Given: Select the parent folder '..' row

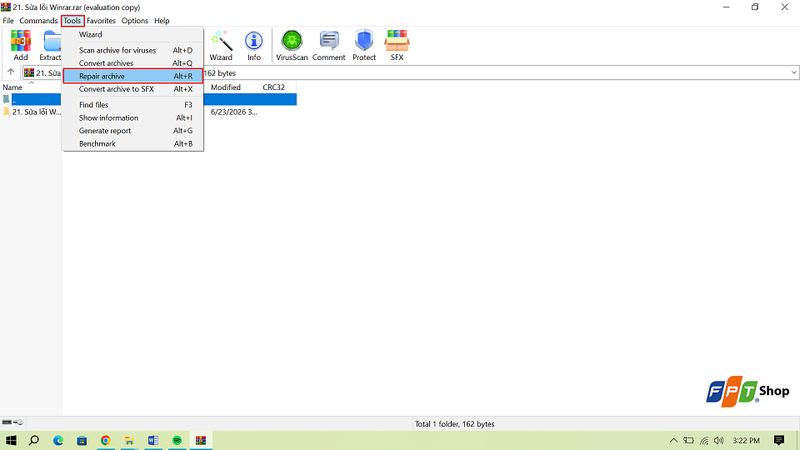Looking at the screenshot, I should [148, 99].
